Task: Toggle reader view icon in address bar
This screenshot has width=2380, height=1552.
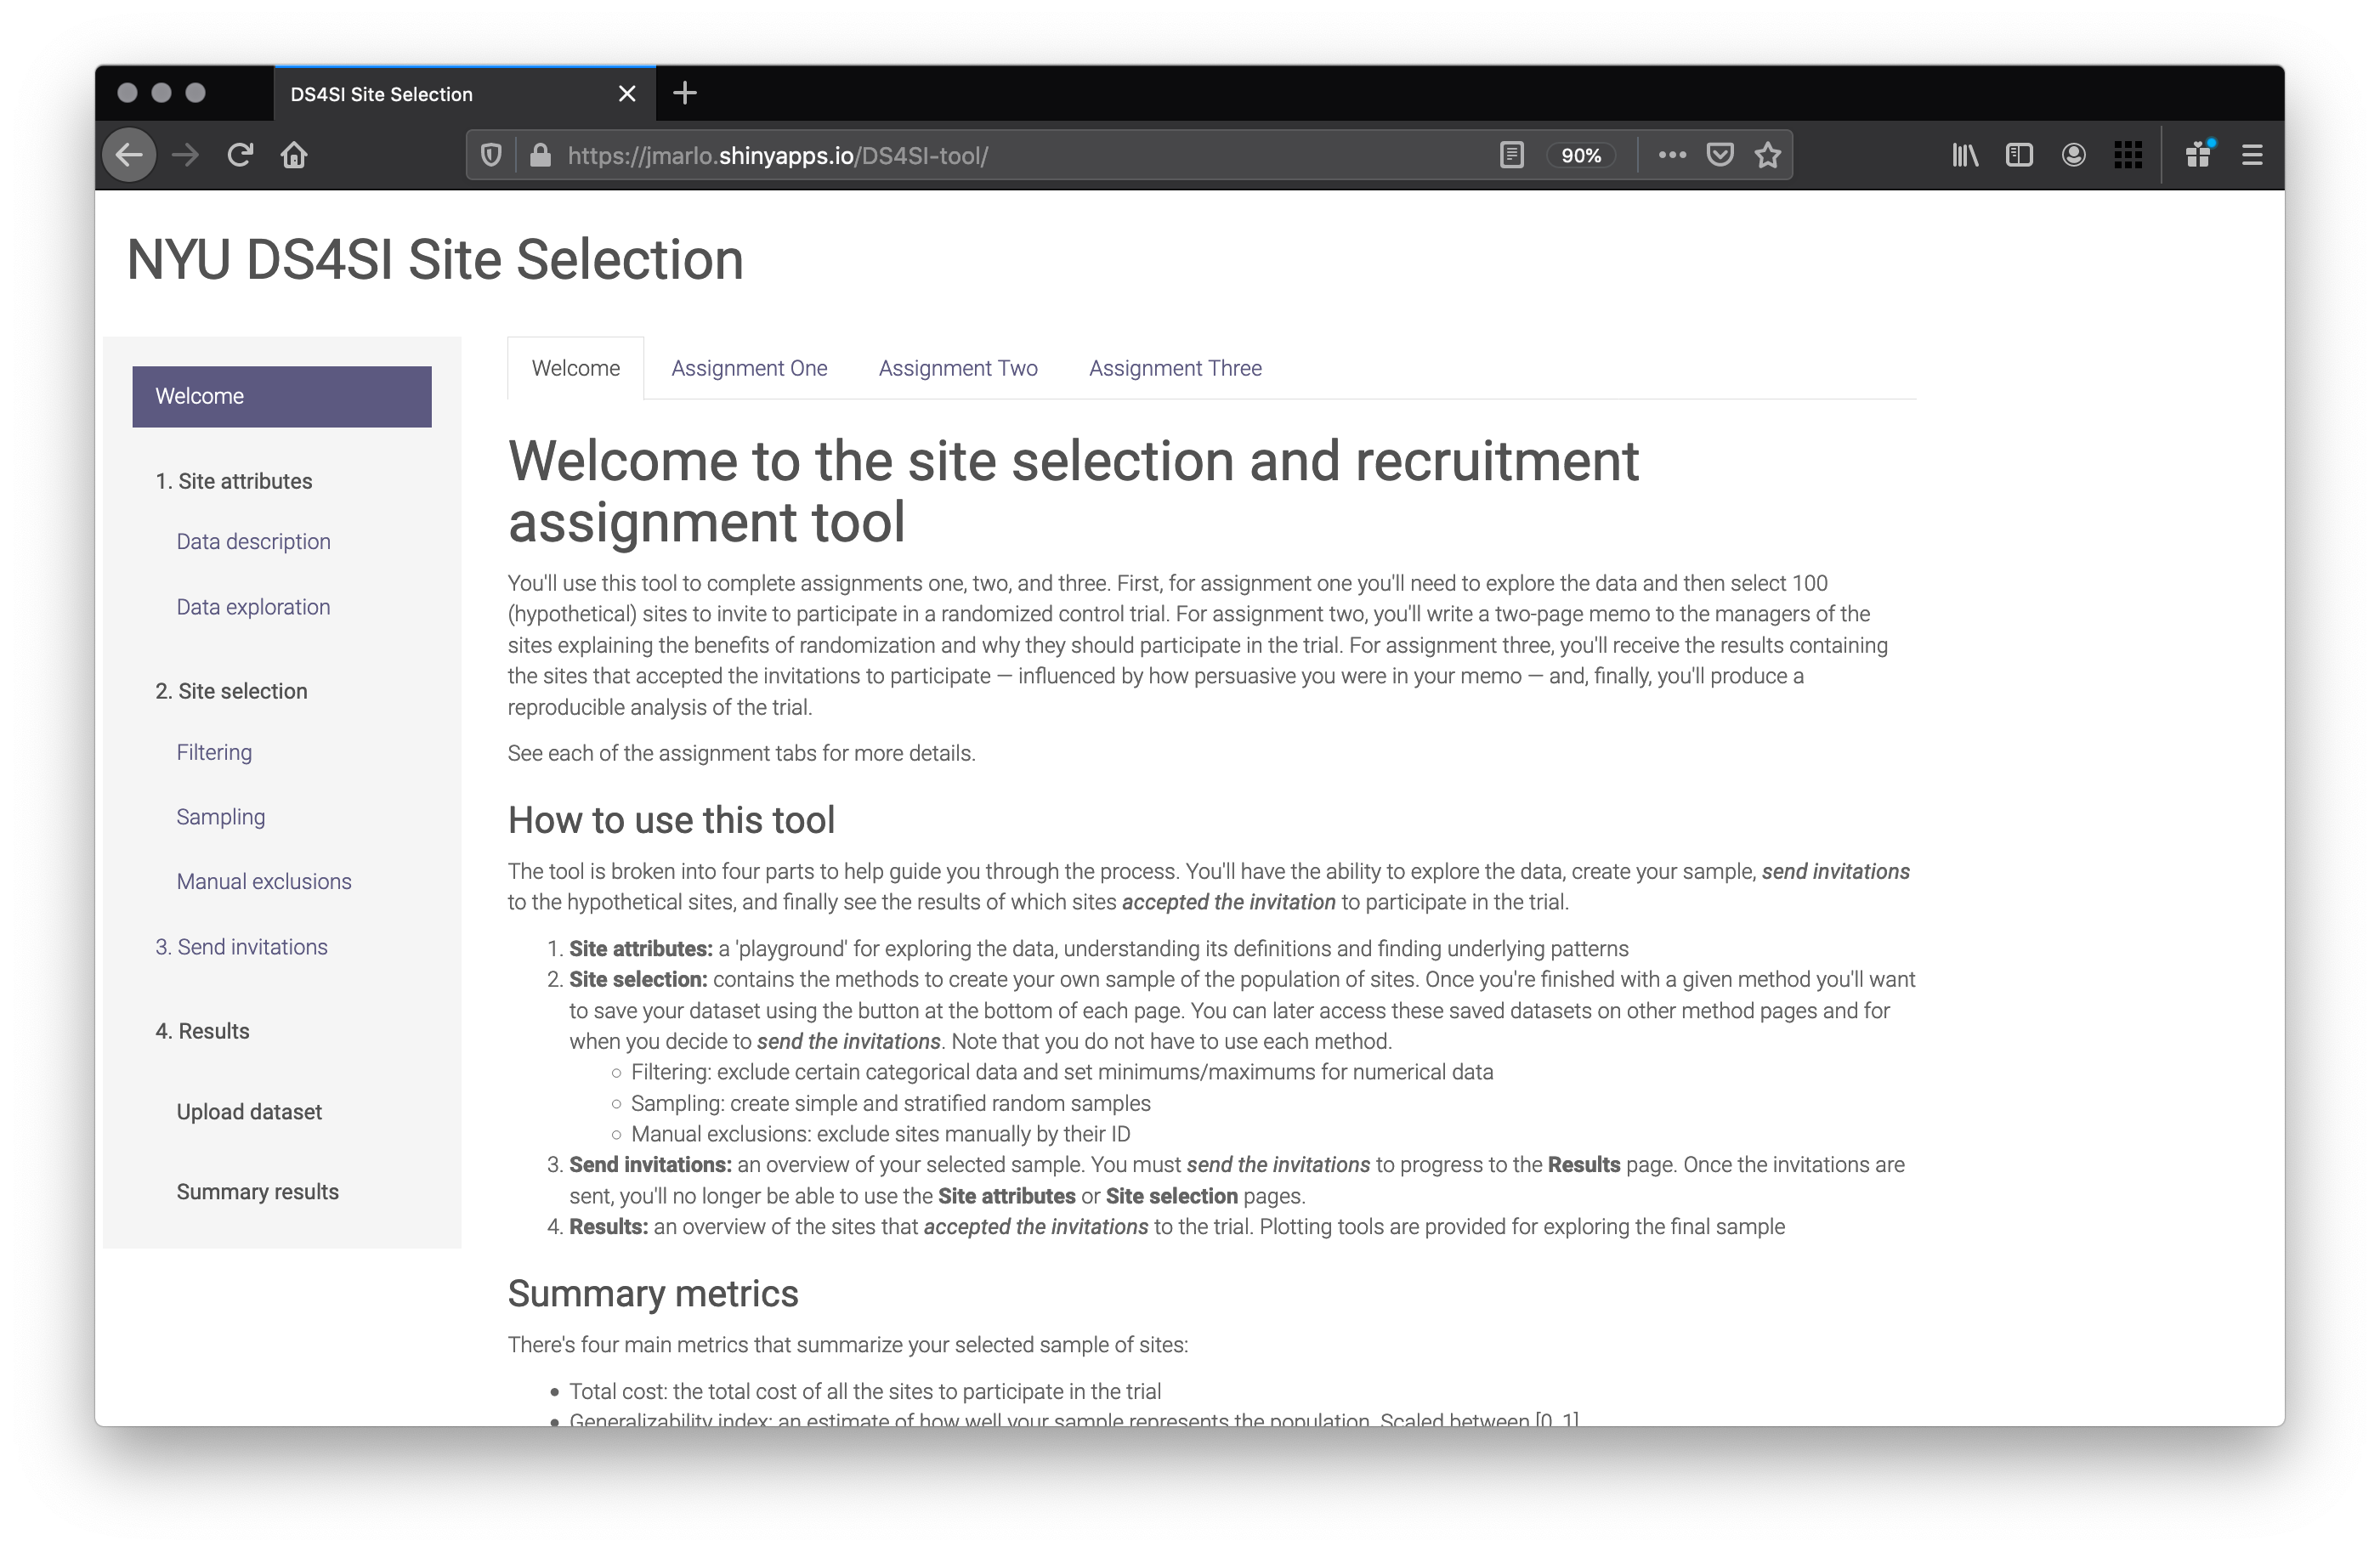Action: click(x=1512, y=155)
